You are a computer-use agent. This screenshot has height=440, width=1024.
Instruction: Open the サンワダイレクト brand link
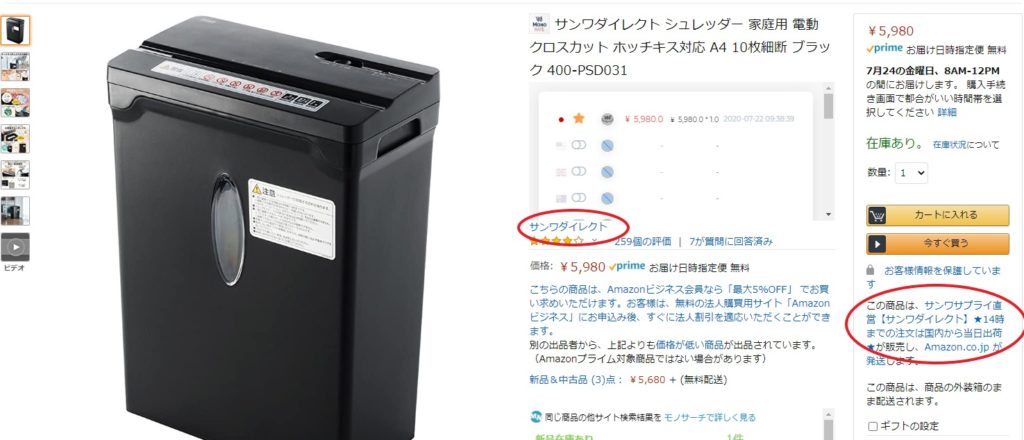(568, 227)
